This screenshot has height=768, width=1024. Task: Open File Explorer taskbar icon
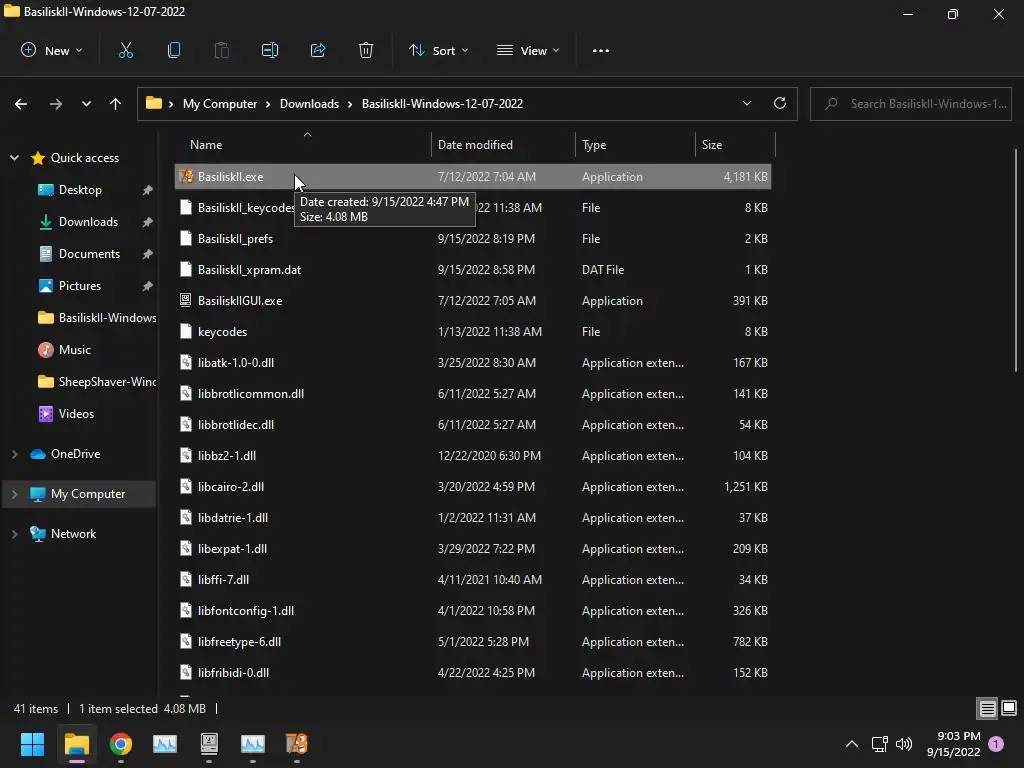tap(76, 744)
